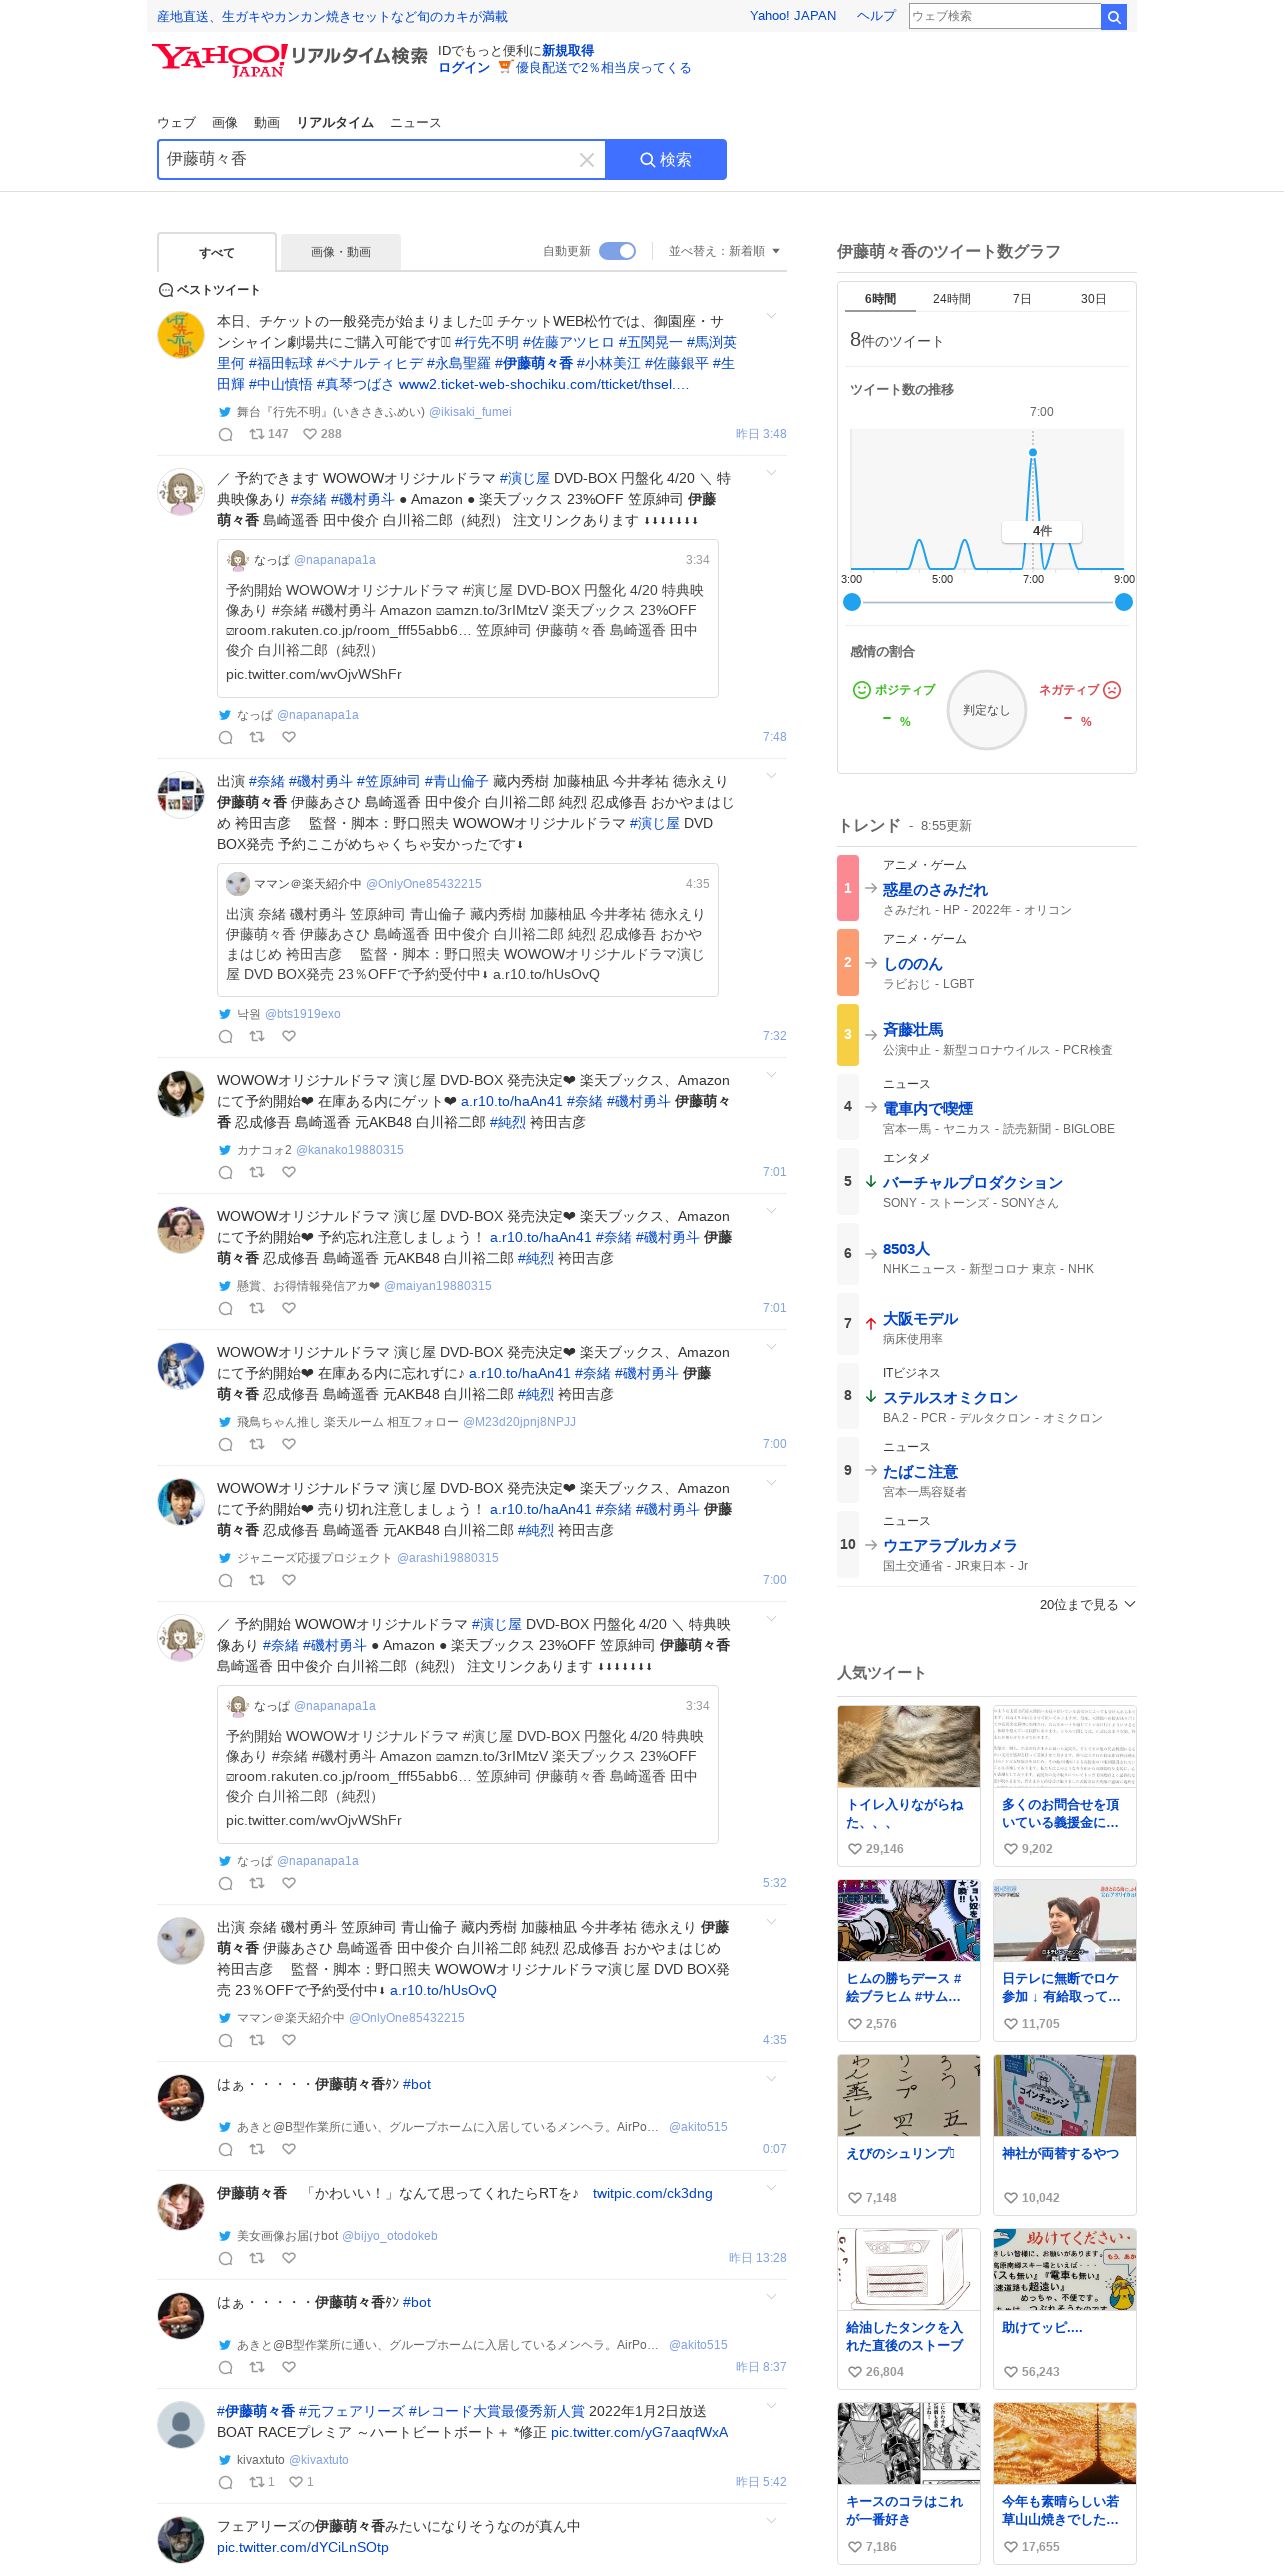Viewport: 1284px width, 2568px height.
Task: Expand options chevron on the kivaxtuto tweet
Action: pos(771,2407)
